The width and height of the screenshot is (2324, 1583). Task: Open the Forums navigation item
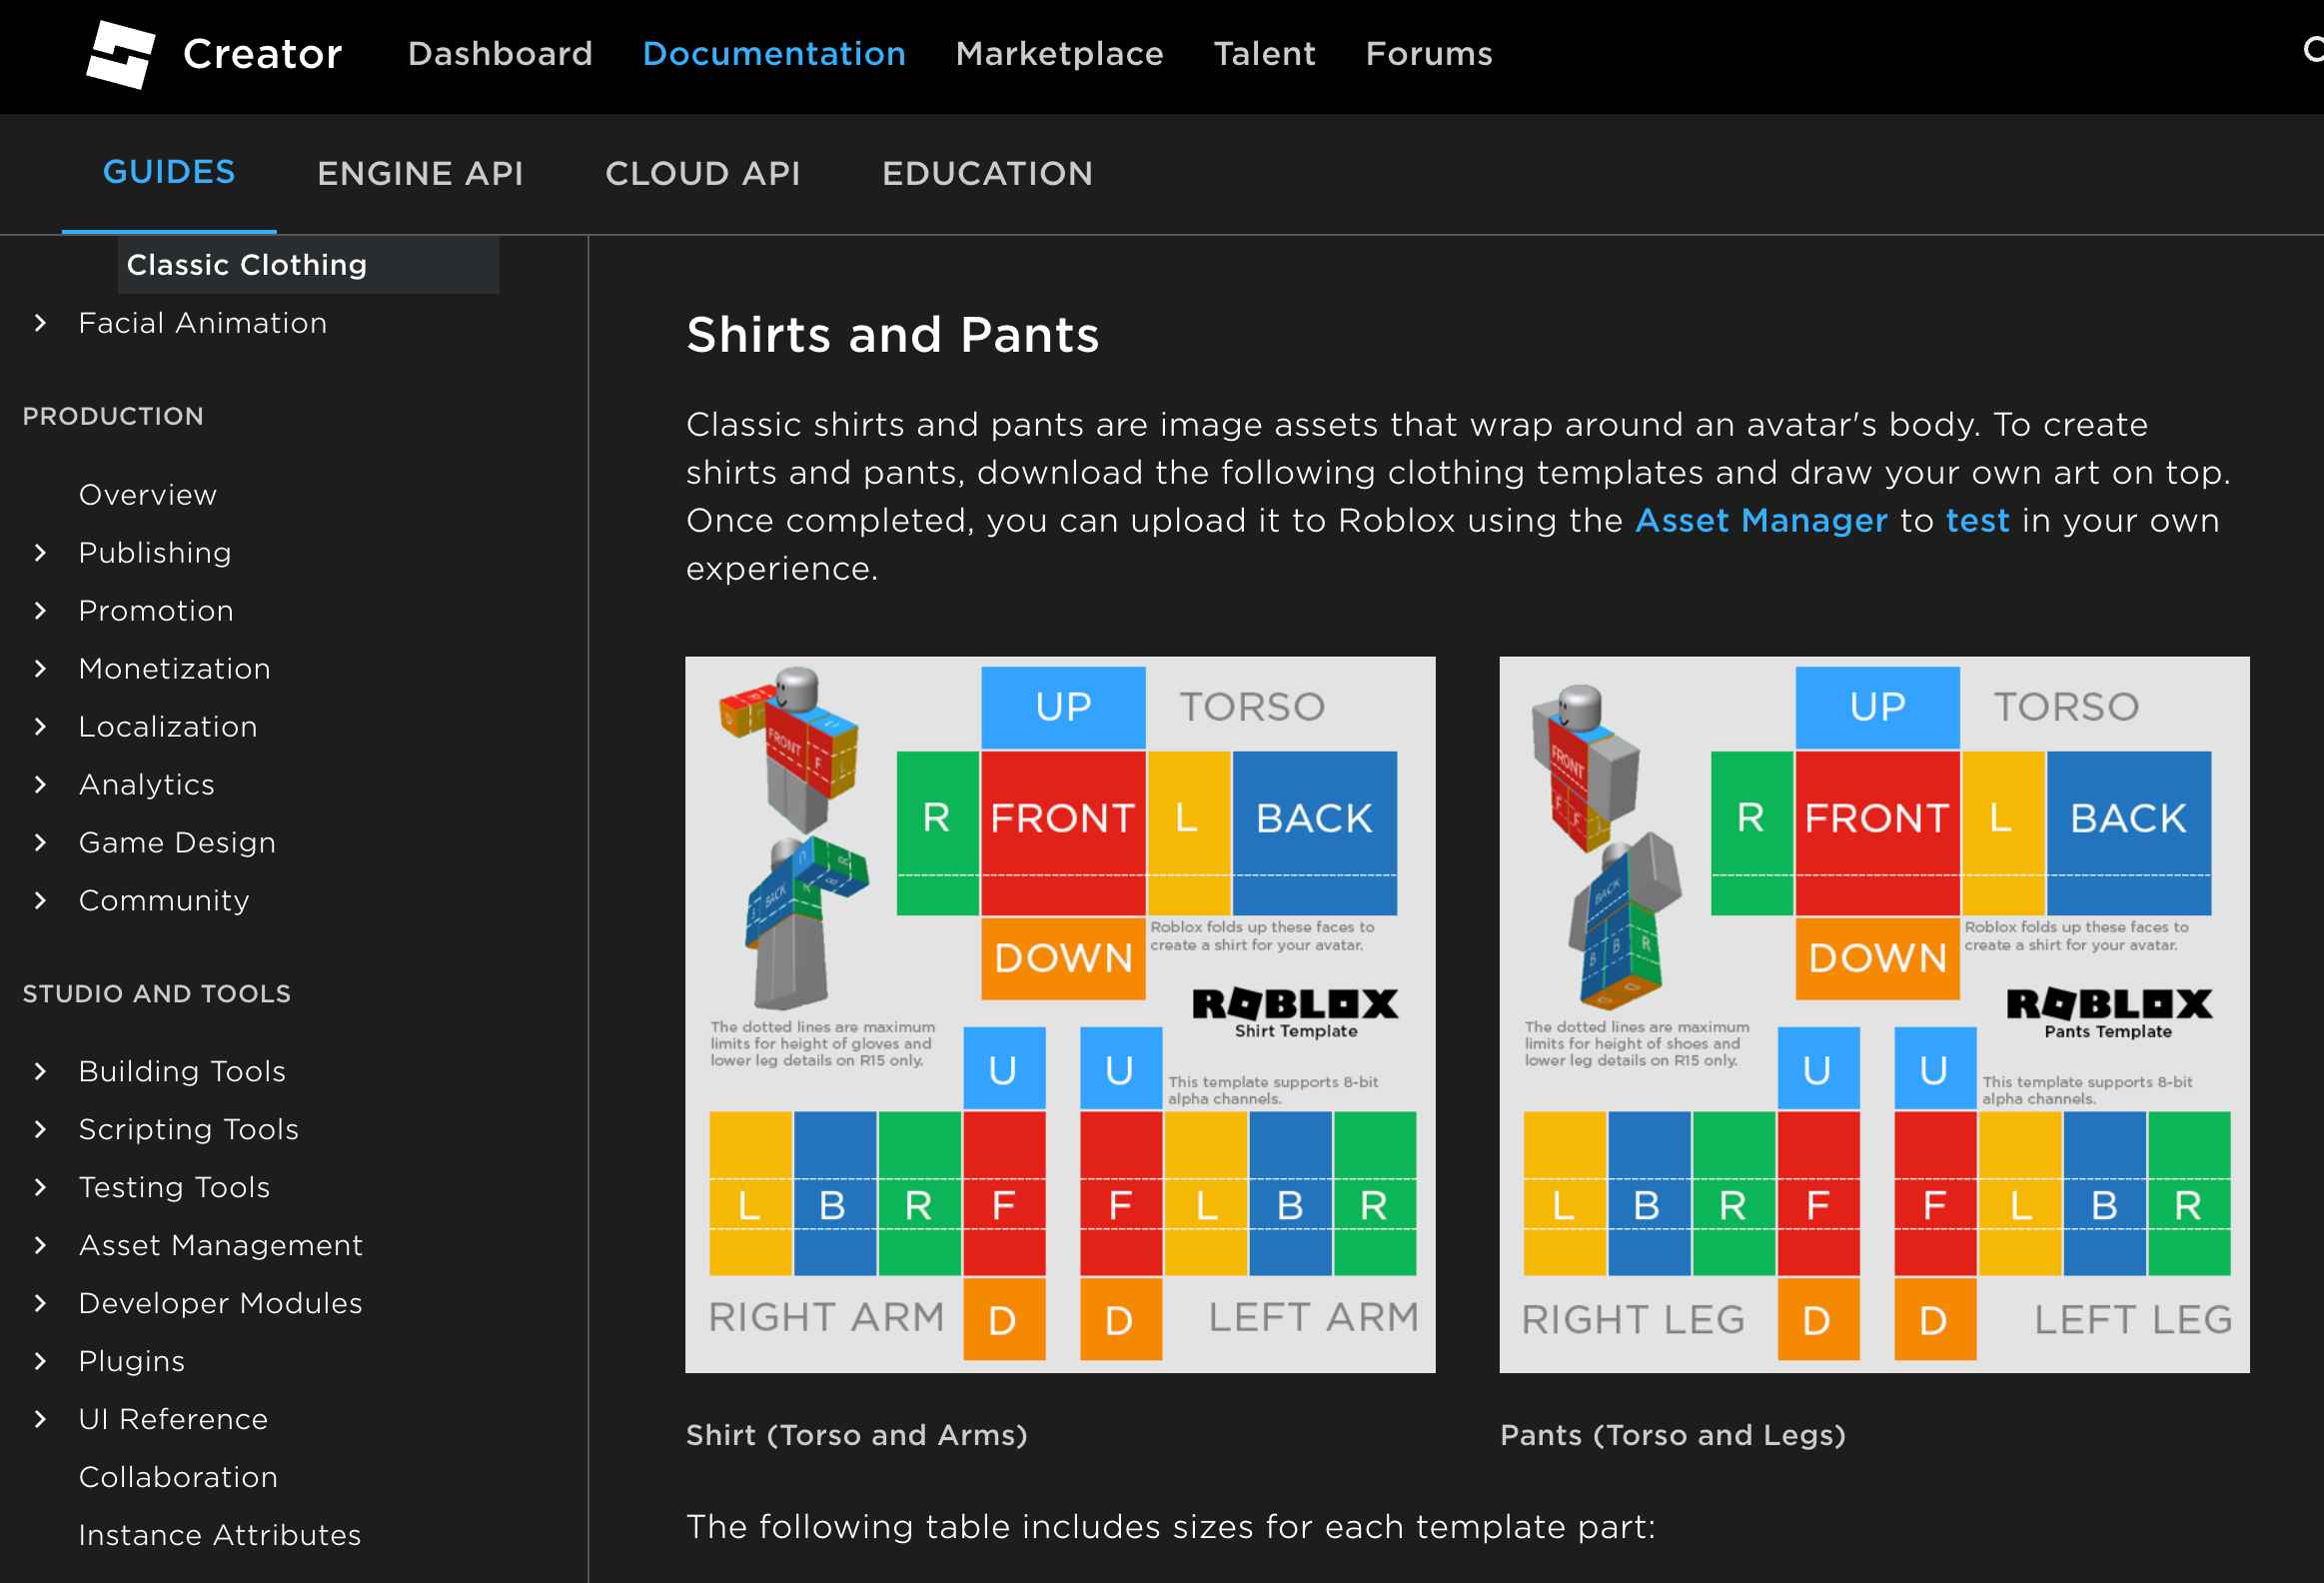coord(1429,53)
